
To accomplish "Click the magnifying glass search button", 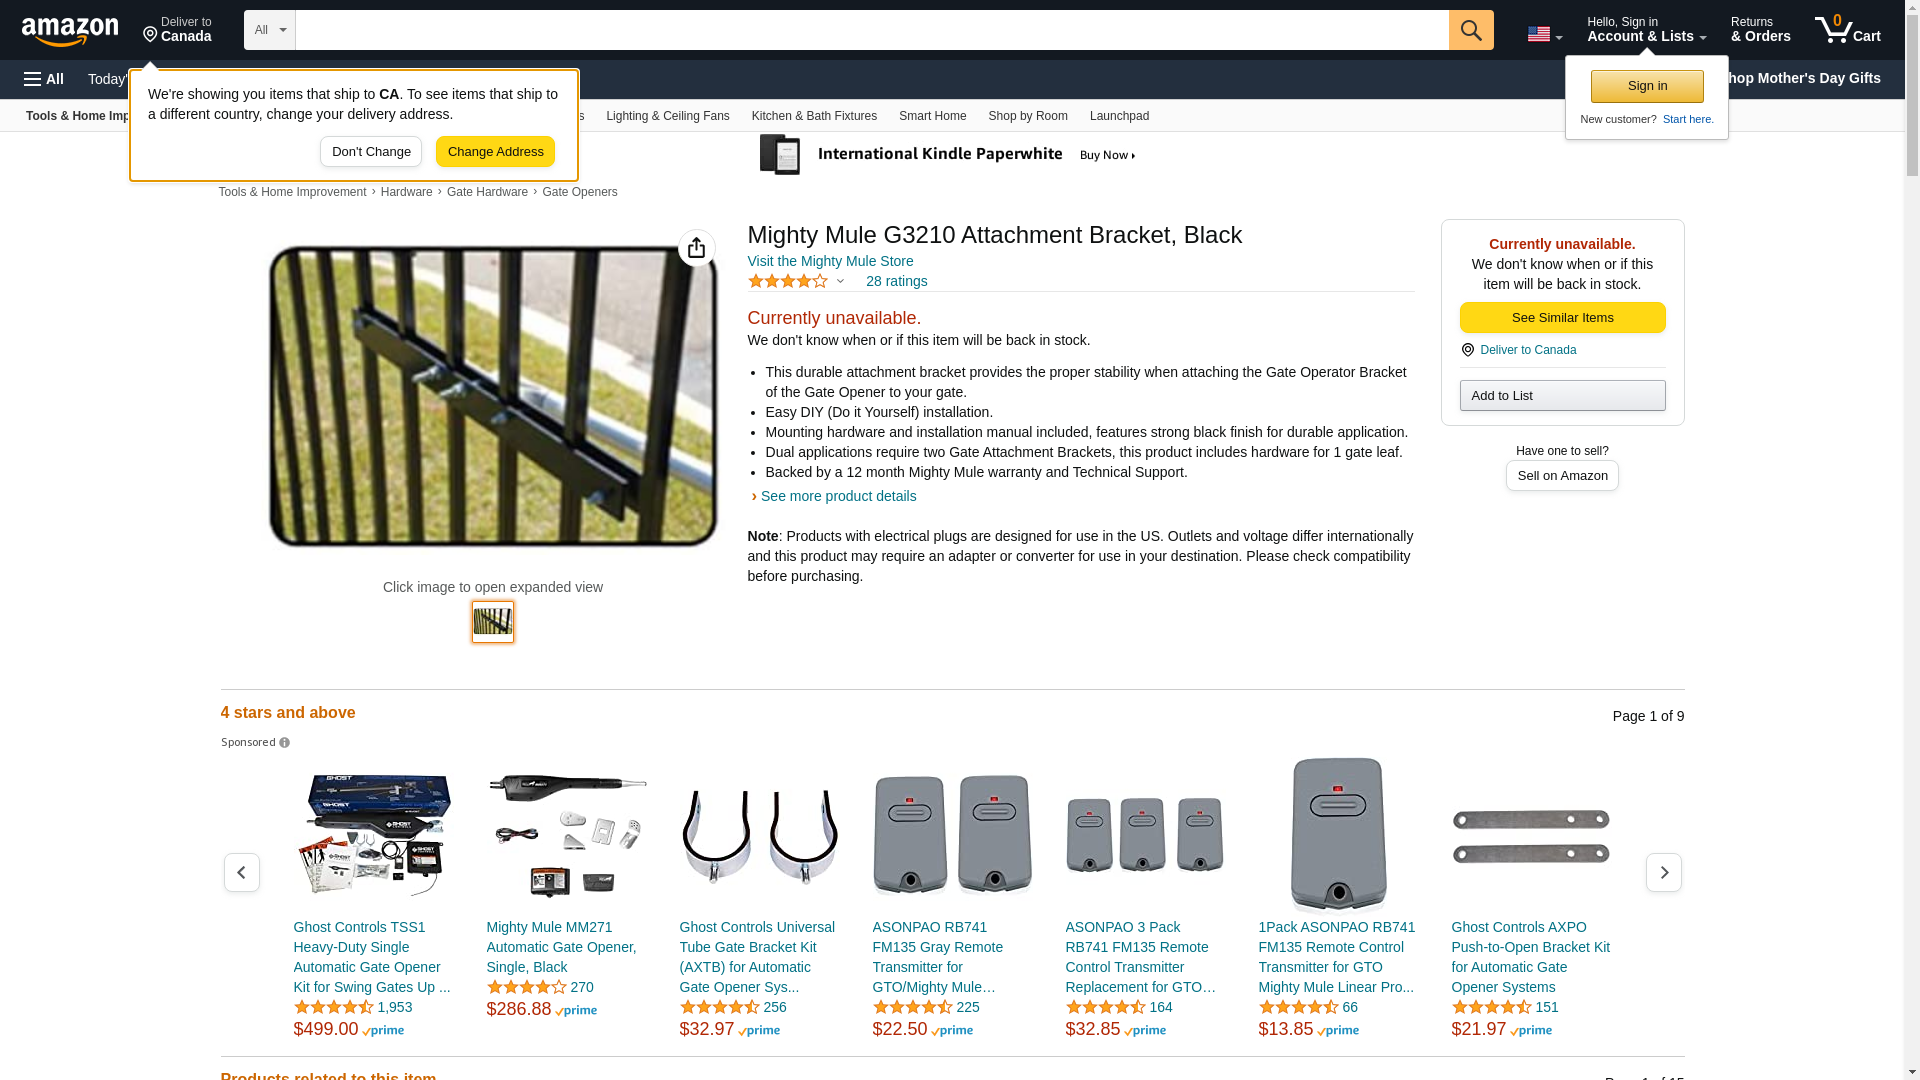I will 1470,30.
